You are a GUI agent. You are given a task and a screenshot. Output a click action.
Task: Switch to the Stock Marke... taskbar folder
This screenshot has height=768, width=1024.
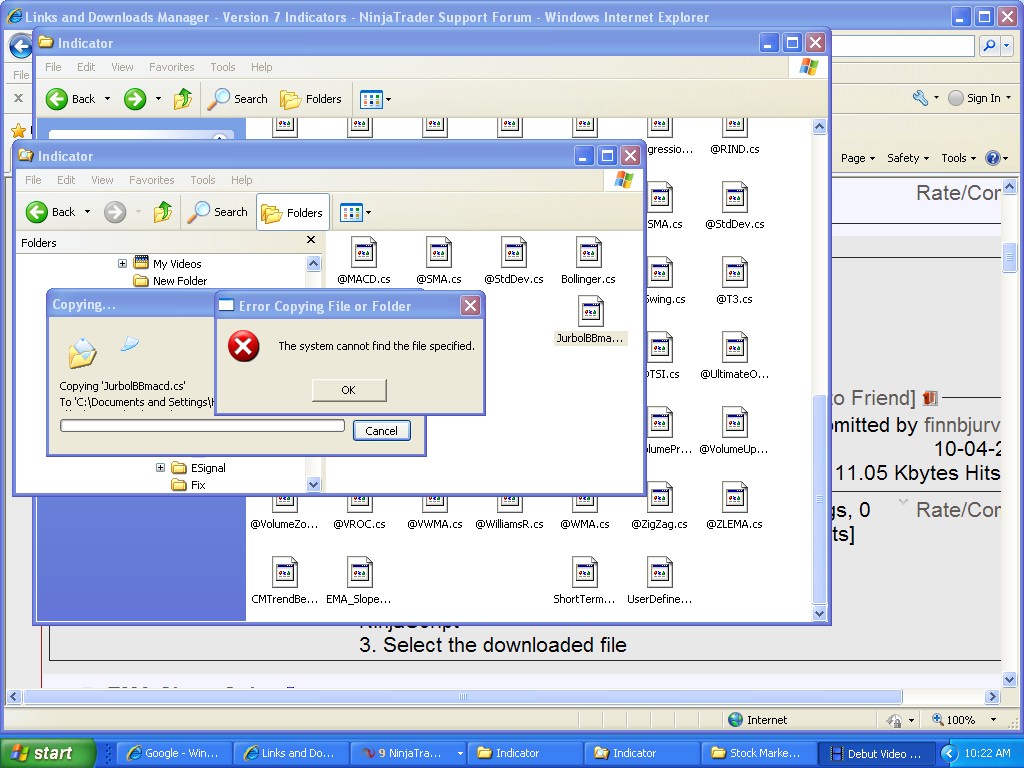click(x=758, y=753)
